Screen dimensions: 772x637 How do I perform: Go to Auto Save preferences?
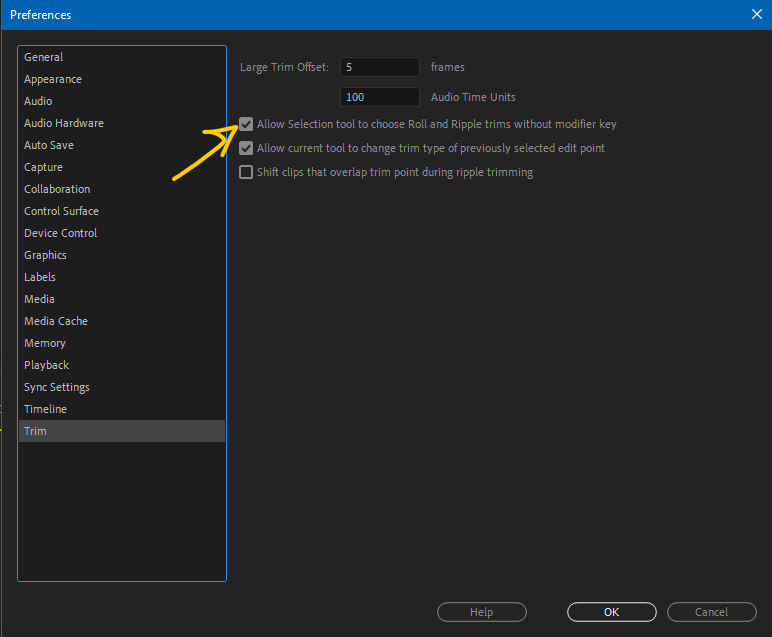(49, 146)
